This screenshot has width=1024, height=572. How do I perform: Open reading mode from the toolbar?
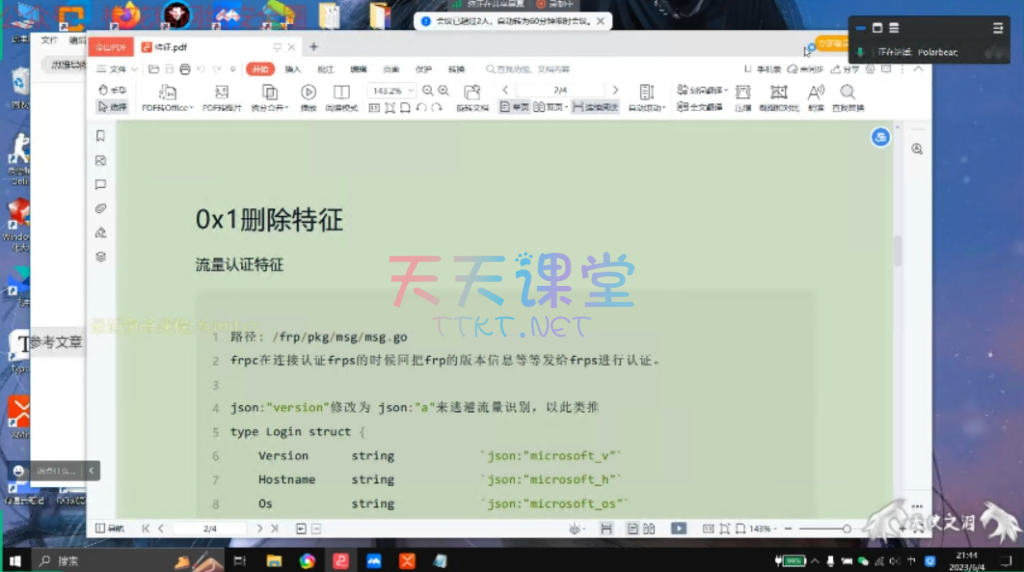341,92
